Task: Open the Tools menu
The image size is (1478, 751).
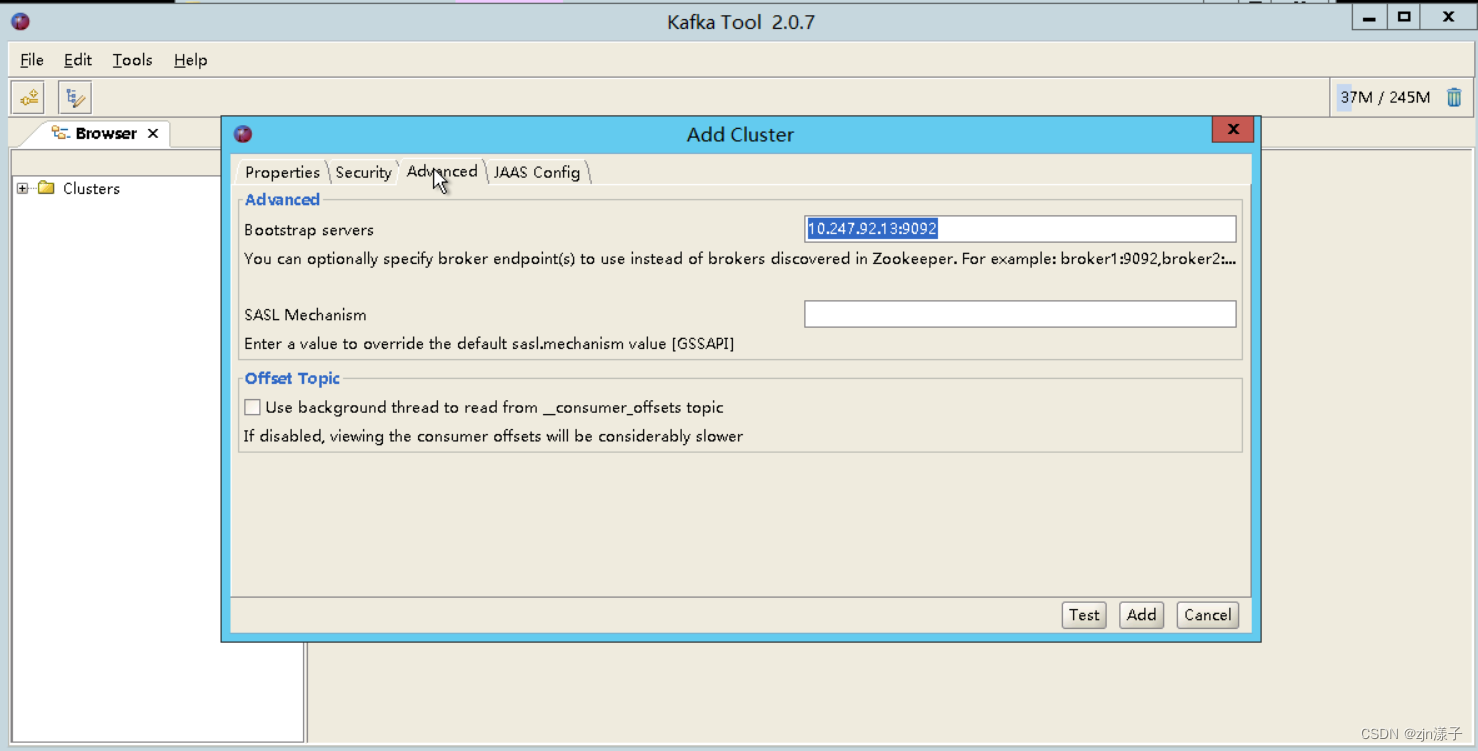Action: click(x=132, y=60)
